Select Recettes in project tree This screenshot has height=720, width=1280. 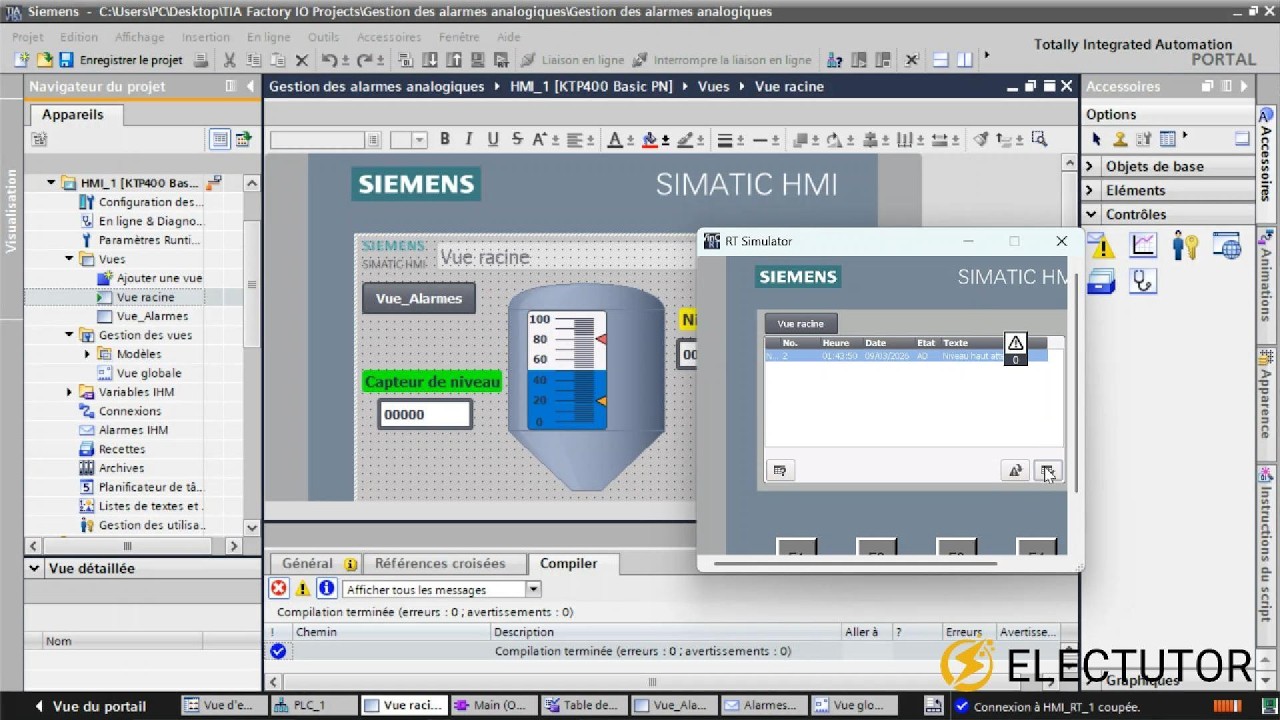click(121, 449)
